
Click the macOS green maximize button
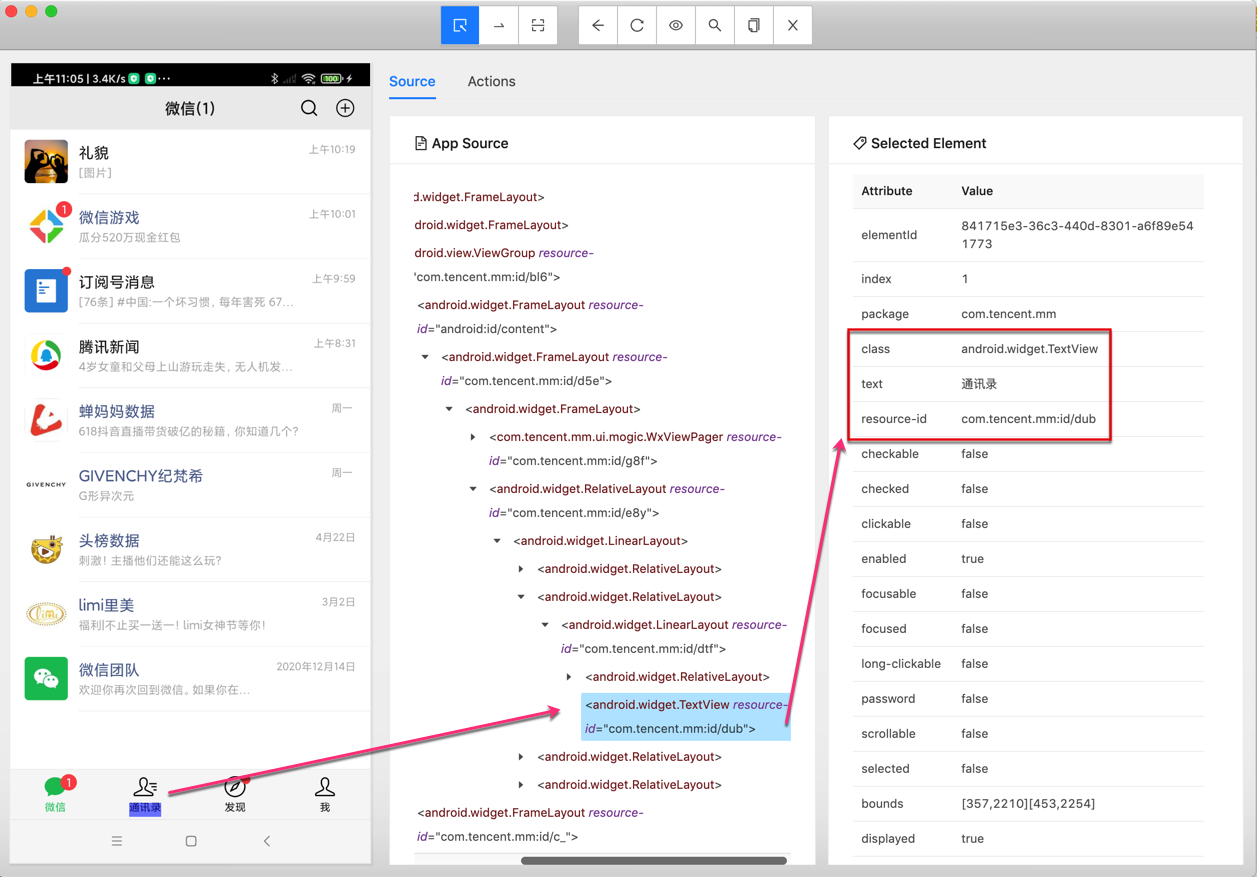51,11
